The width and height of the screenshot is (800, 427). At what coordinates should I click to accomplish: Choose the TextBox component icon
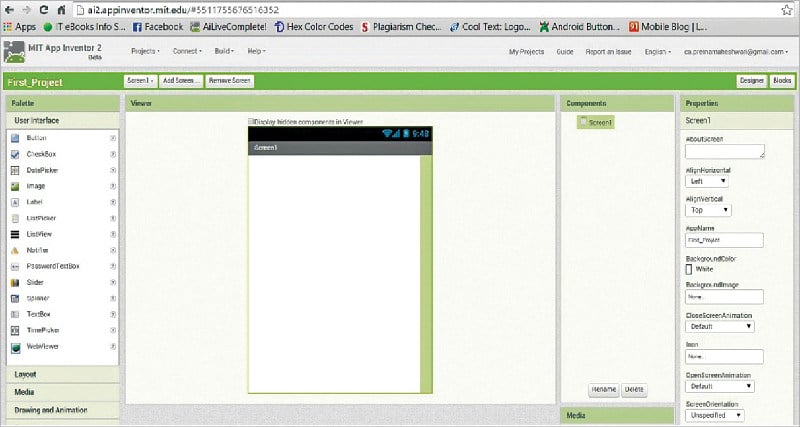[x=15, y=314]
